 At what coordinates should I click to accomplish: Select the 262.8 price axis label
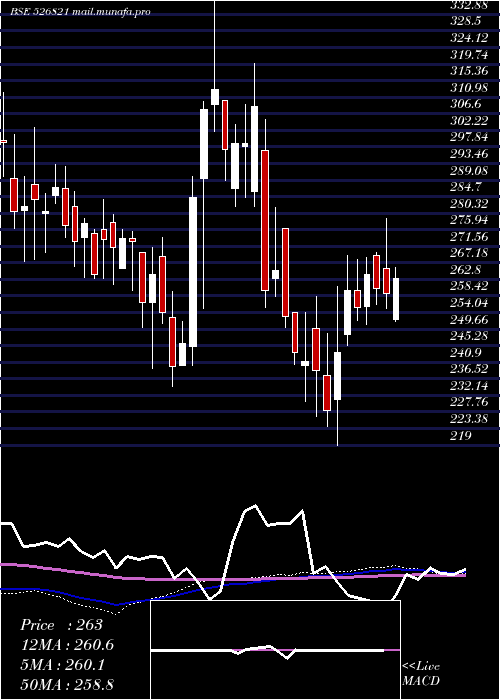pyautogui.click(x=466, y=270)
